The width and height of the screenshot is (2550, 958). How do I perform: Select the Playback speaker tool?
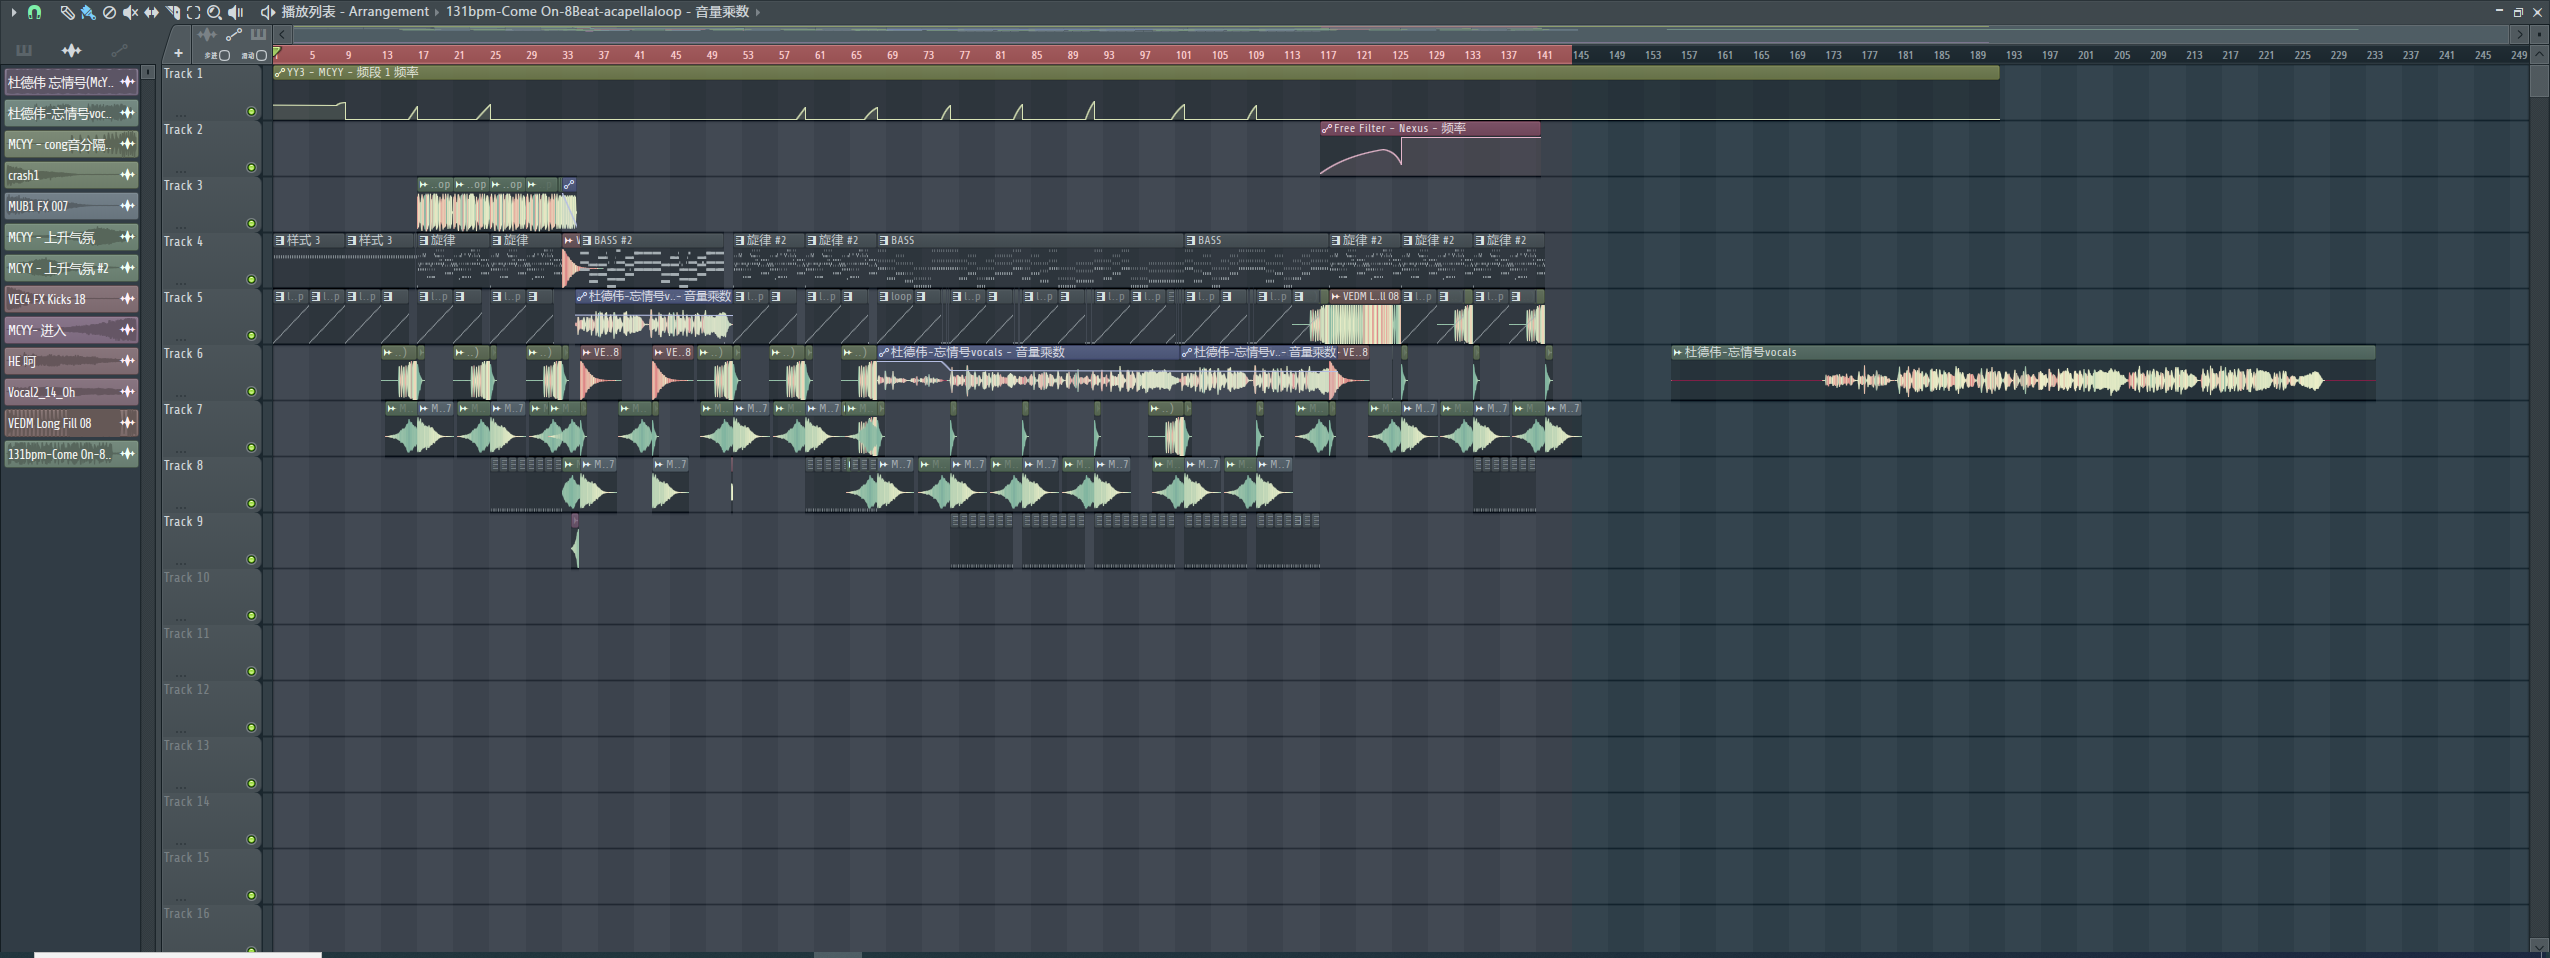pos(236,12)
